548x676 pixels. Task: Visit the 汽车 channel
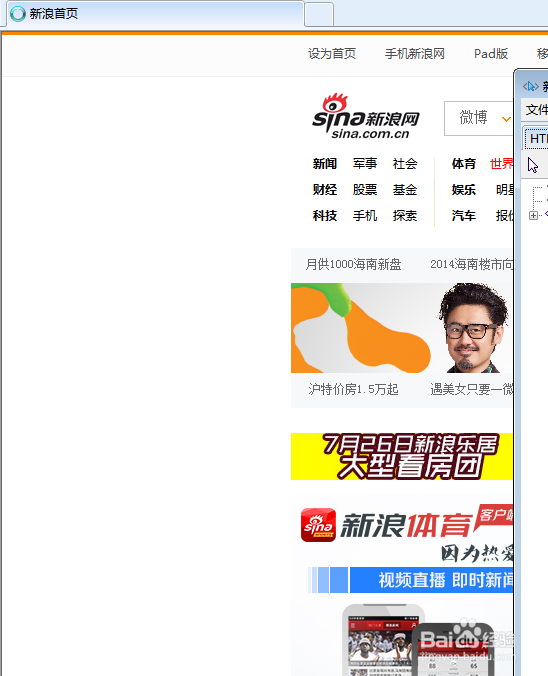pyautogui.click(x=463, y=216)
